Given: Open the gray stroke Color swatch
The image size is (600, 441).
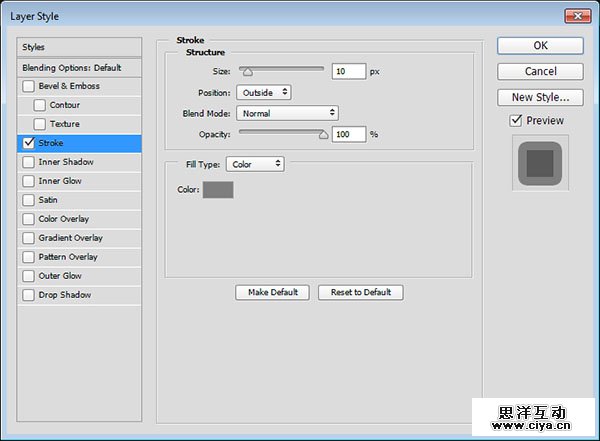Looking at the screenshot, I should click(x=218, y=190).
